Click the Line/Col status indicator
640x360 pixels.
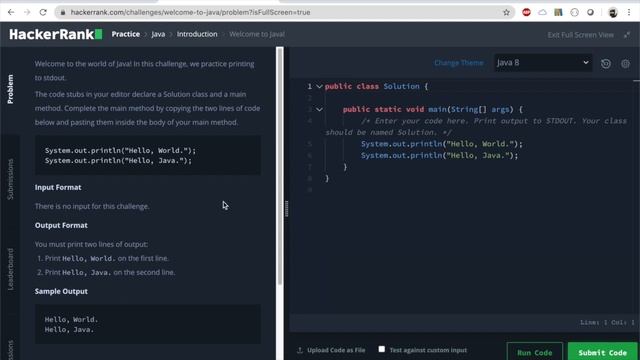(x=607, y=322)
